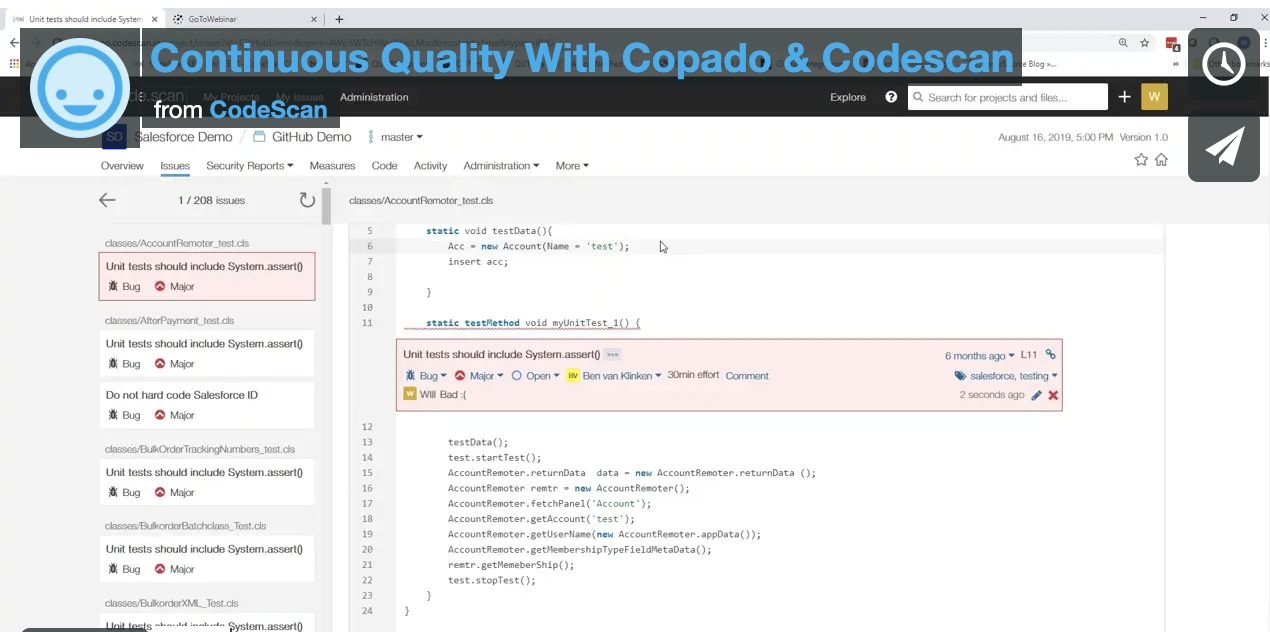Click the Will Bad :( comment text

click(x=443, y=395)
